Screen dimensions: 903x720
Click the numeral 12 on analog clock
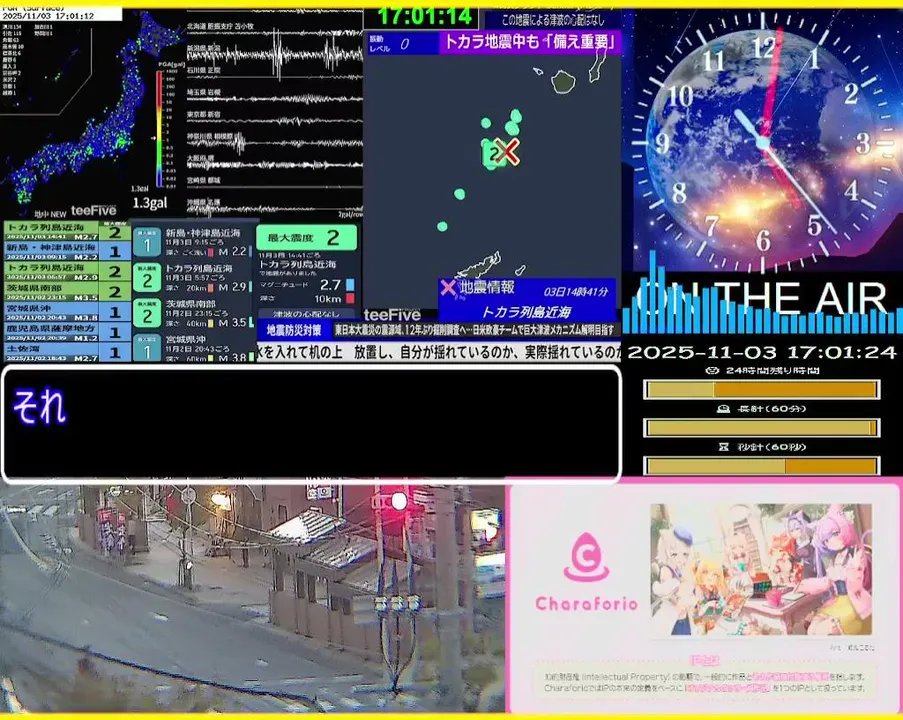764,47
